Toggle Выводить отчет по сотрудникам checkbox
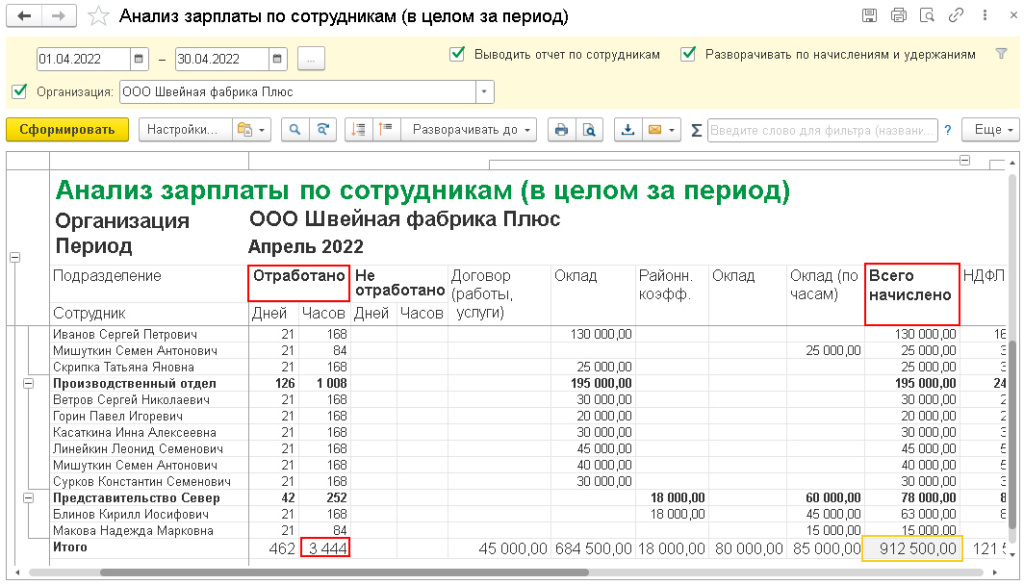This screenshot has height=585, width=1024. click(457, 55)
